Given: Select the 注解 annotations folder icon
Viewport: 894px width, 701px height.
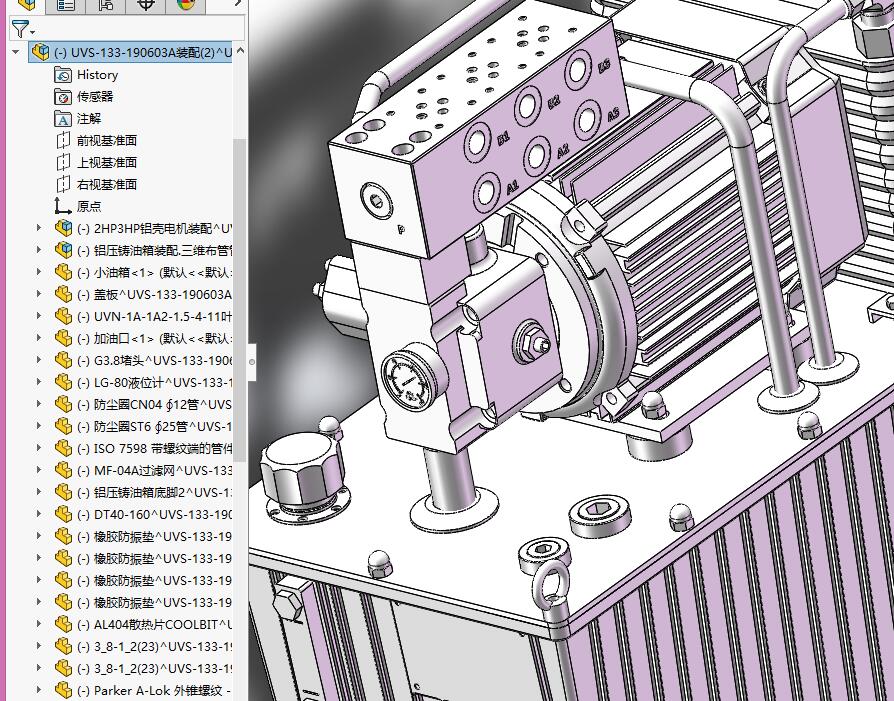Looking at the screenshot, I should [x=63, y=119].
